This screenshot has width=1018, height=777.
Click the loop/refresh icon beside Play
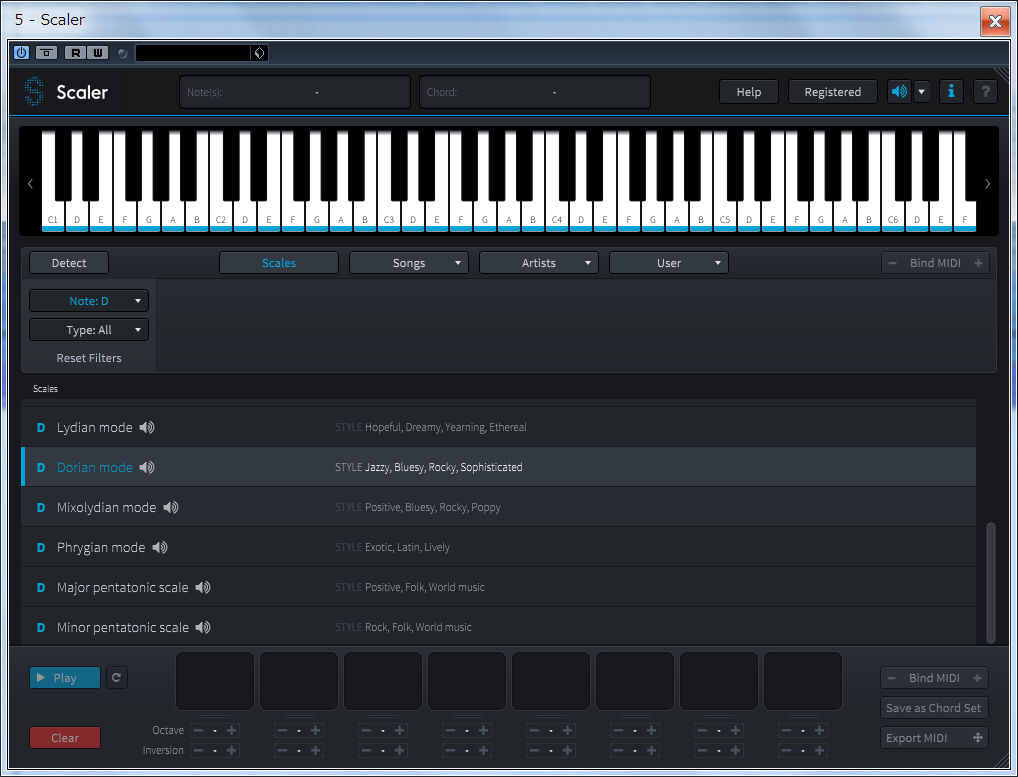pos(116,678)
